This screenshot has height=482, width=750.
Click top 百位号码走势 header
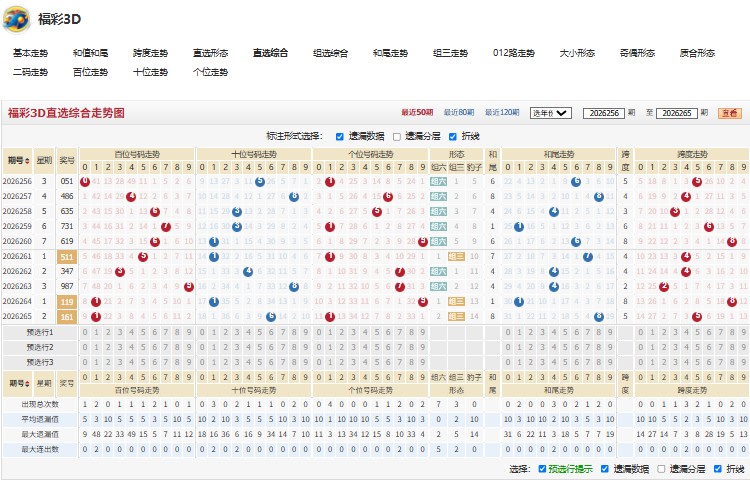[137, 154]
